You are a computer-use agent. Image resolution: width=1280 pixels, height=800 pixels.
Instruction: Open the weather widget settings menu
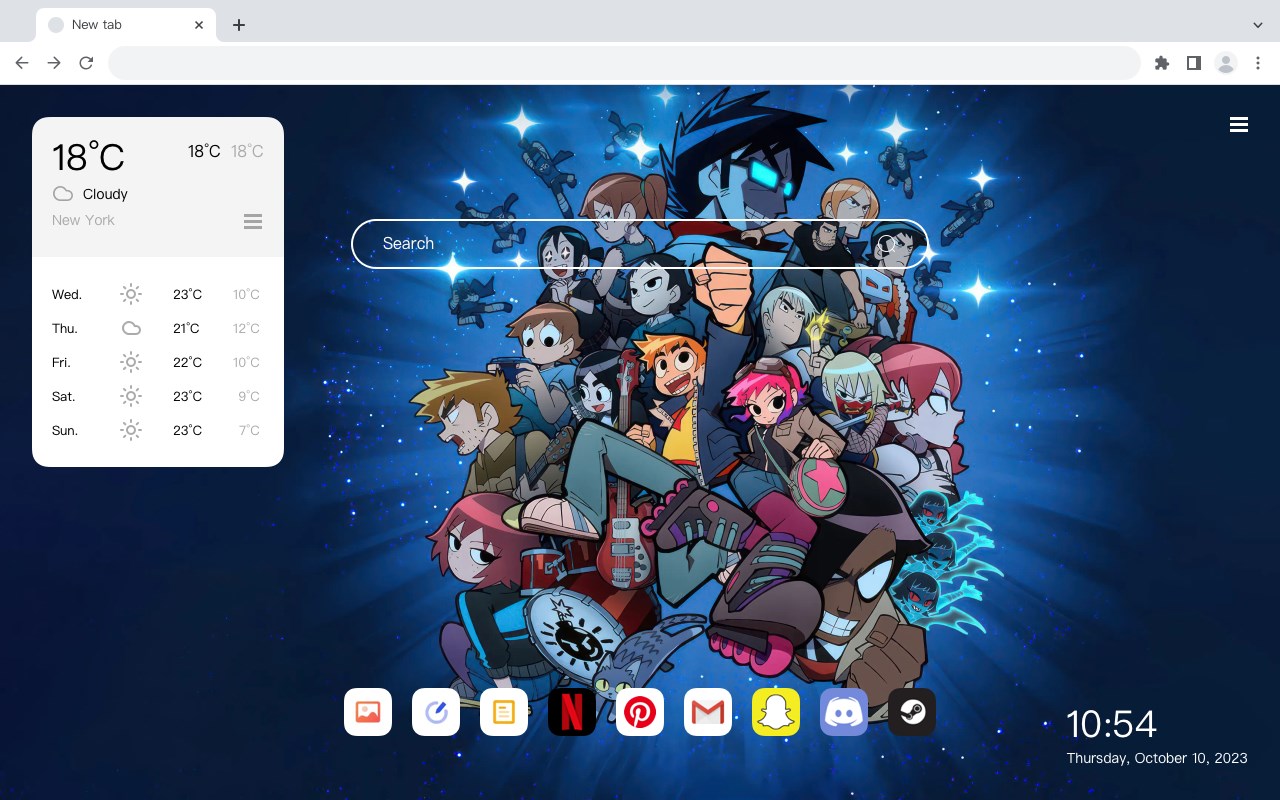coord(253,221)
